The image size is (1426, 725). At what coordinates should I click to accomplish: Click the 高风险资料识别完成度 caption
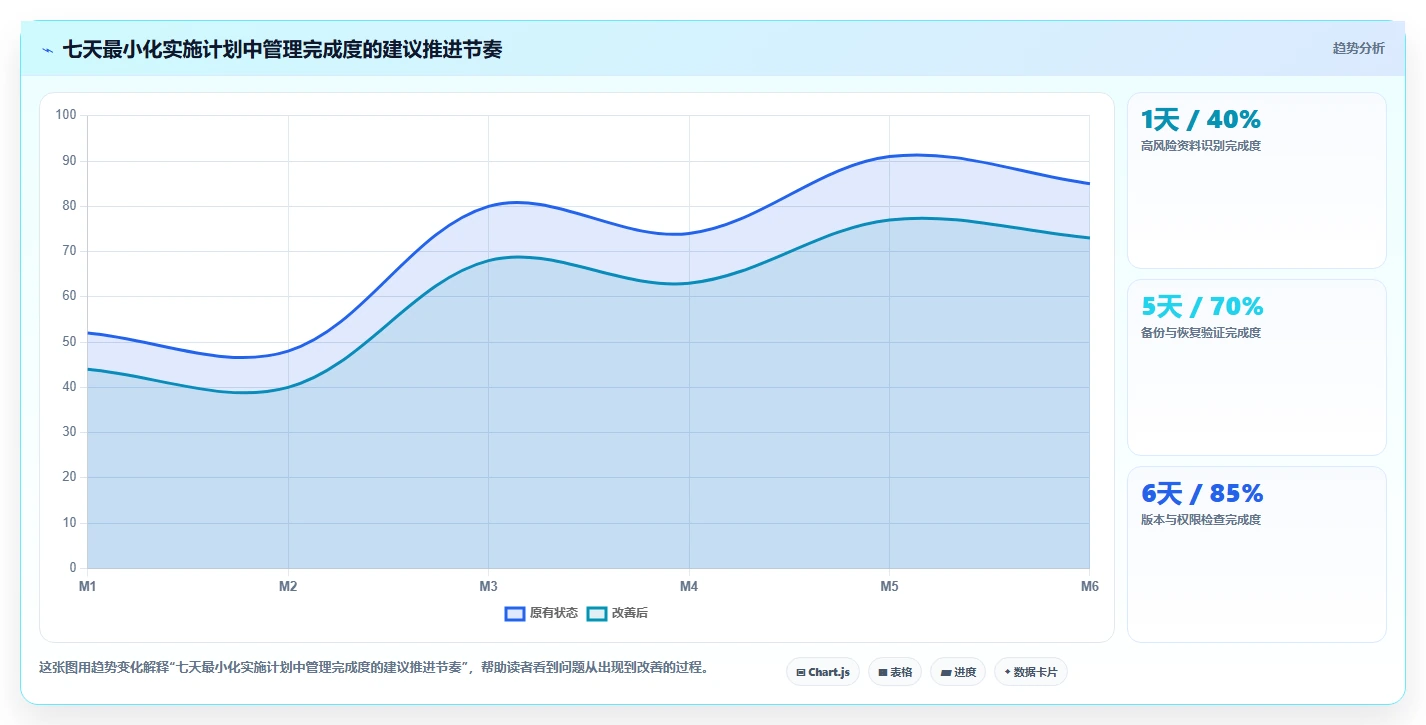[x=1200, y=146]
